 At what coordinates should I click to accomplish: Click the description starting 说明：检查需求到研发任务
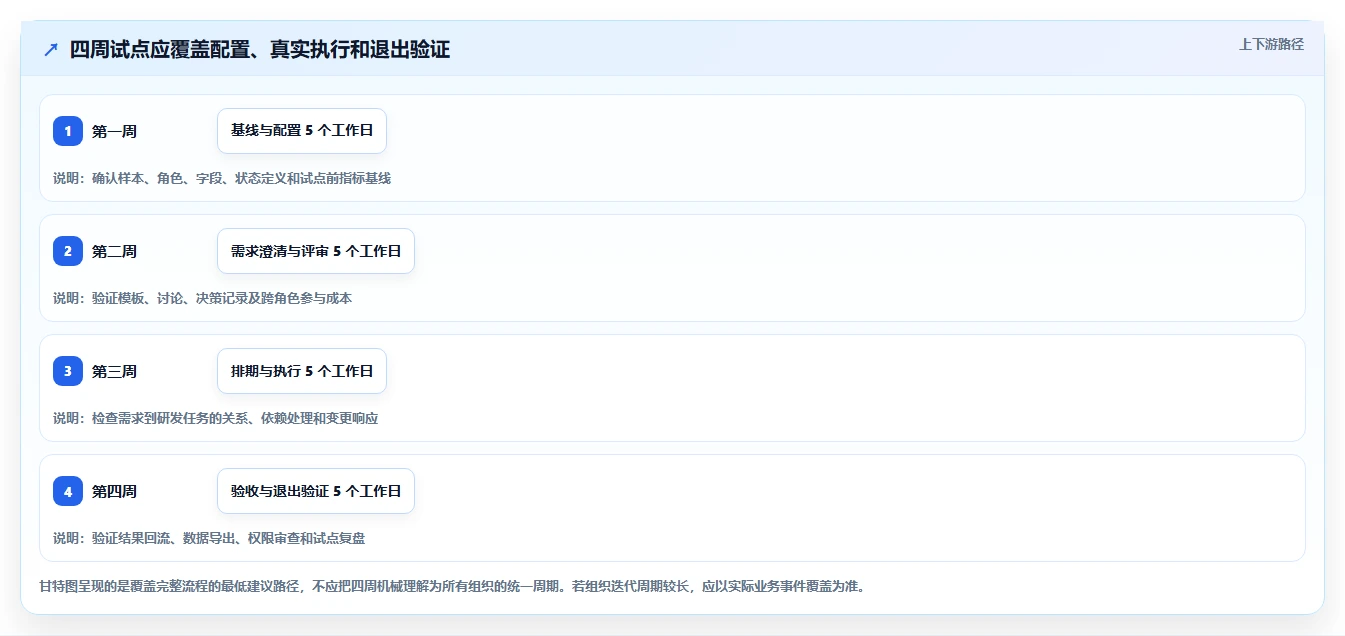216,418
